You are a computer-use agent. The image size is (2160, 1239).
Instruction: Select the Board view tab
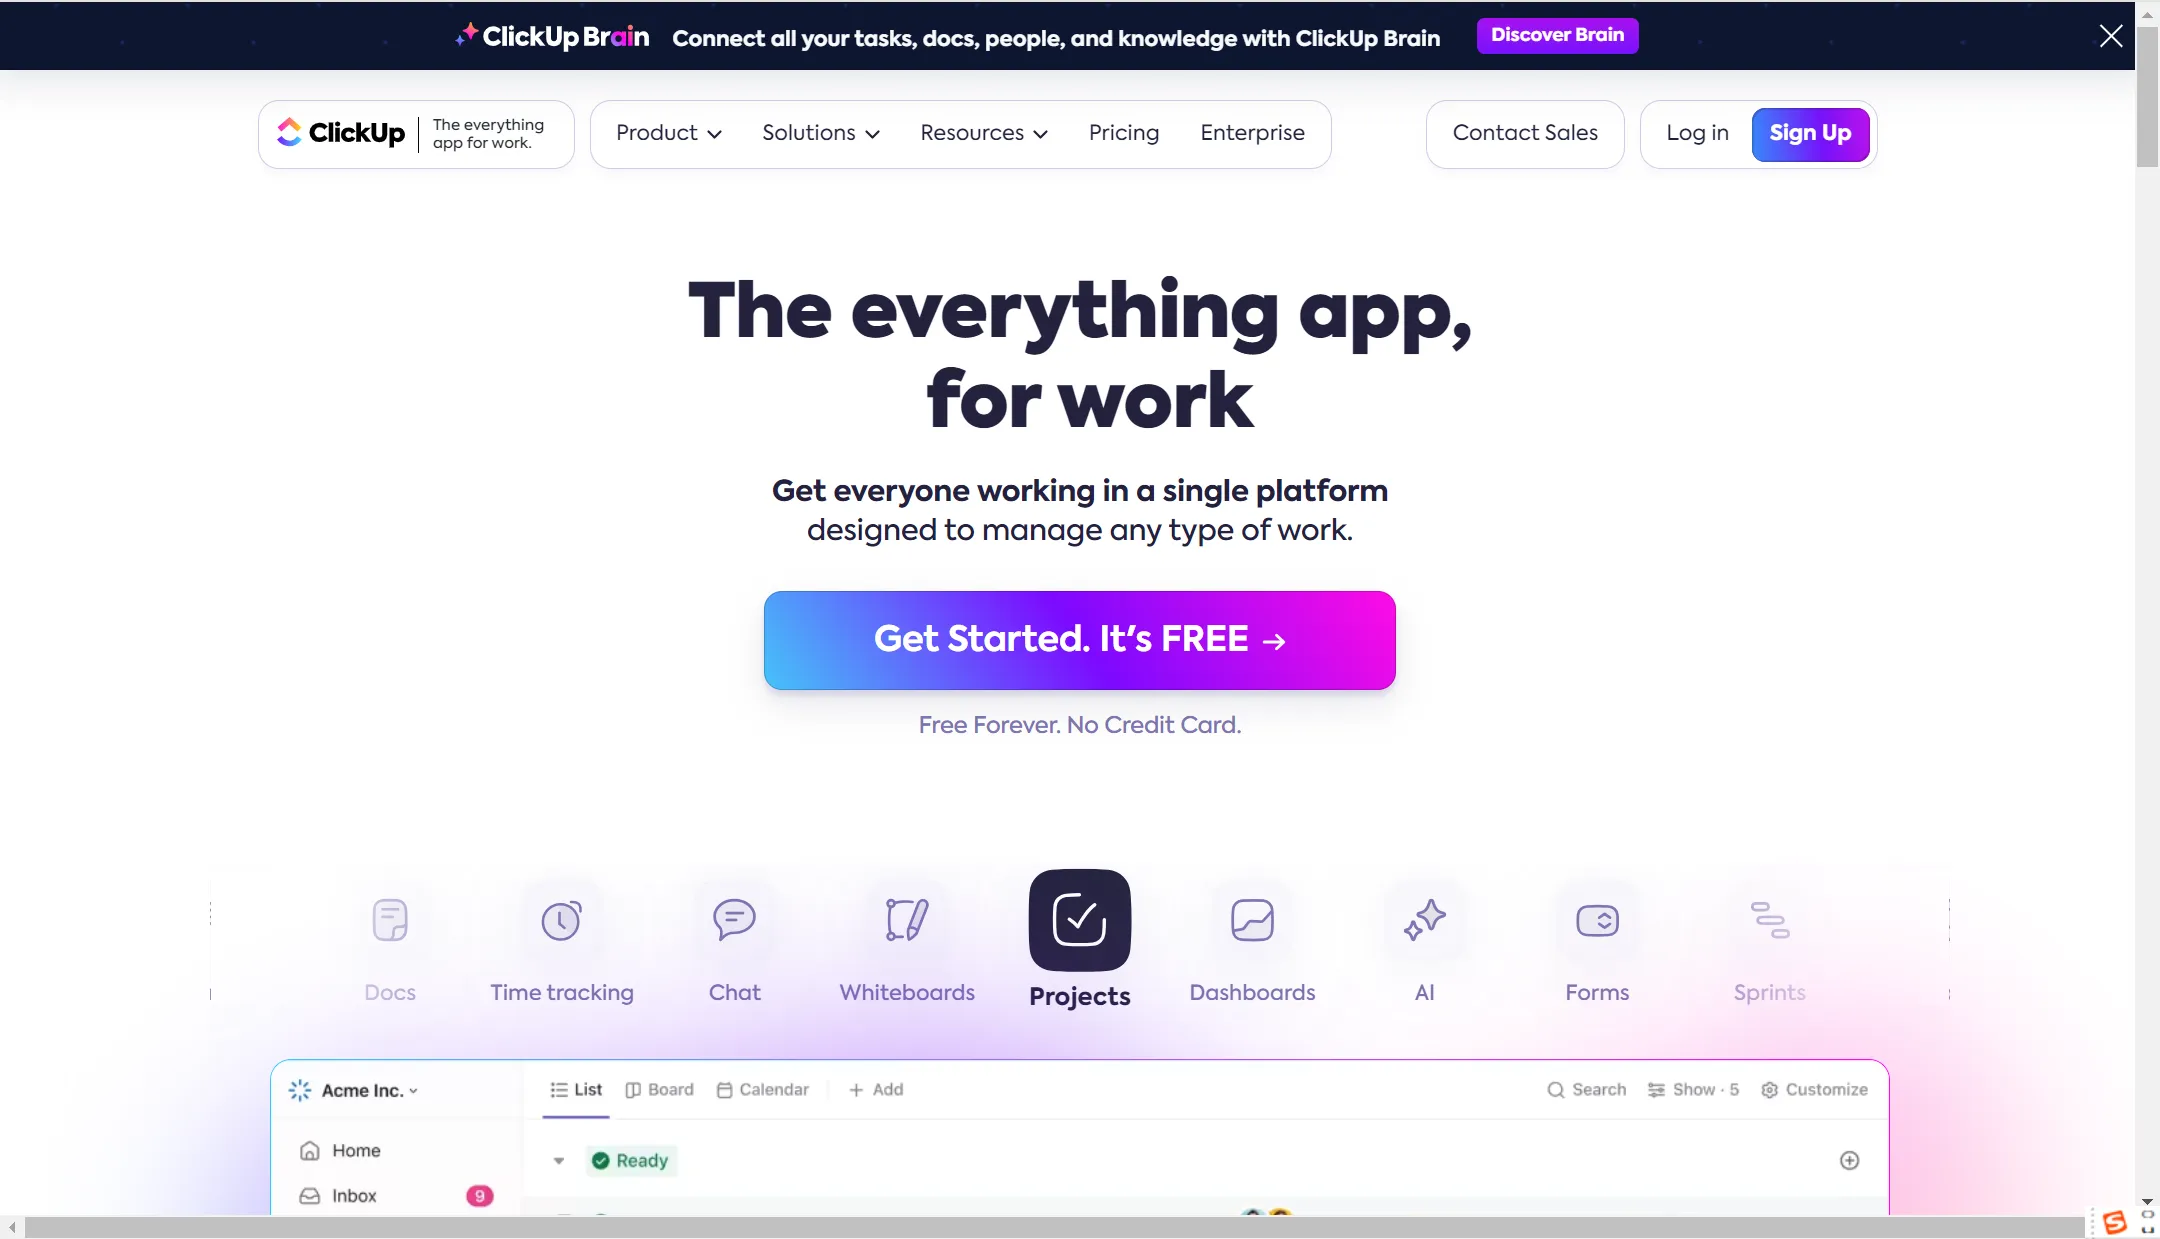tap(659, 1089)
